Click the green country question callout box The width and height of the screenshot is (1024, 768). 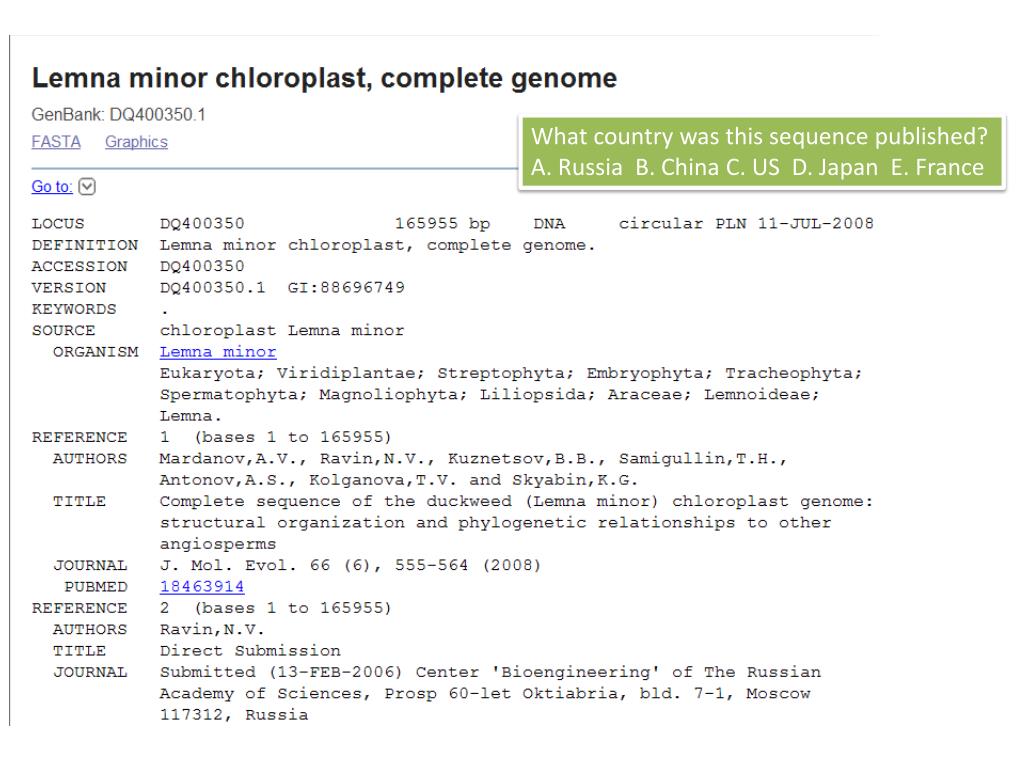(x=761, y=152)
